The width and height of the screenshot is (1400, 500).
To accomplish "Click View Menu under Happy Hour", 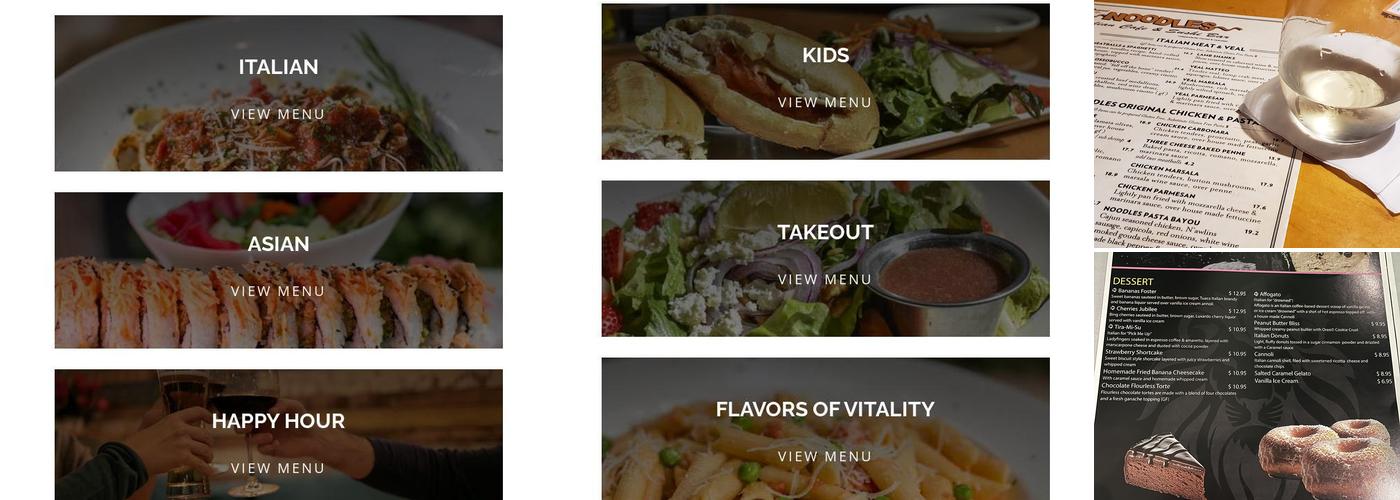I will [x=278, y=468].
